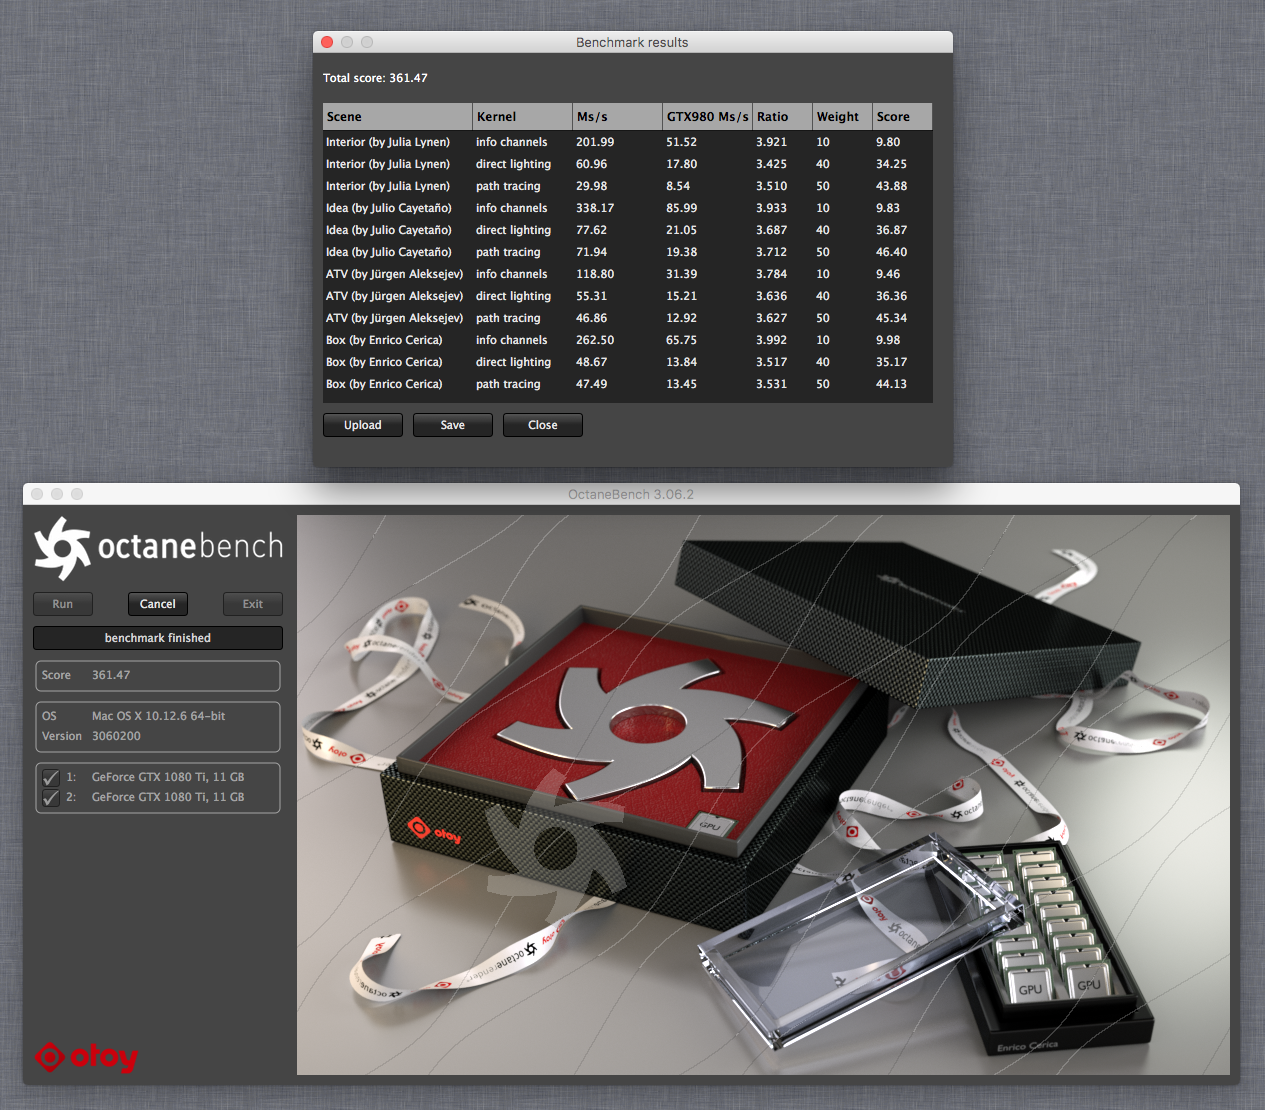Select the ATV path tracing row
The width and height of the screenshot is (1265, 1110).
[x=627, y=318]
